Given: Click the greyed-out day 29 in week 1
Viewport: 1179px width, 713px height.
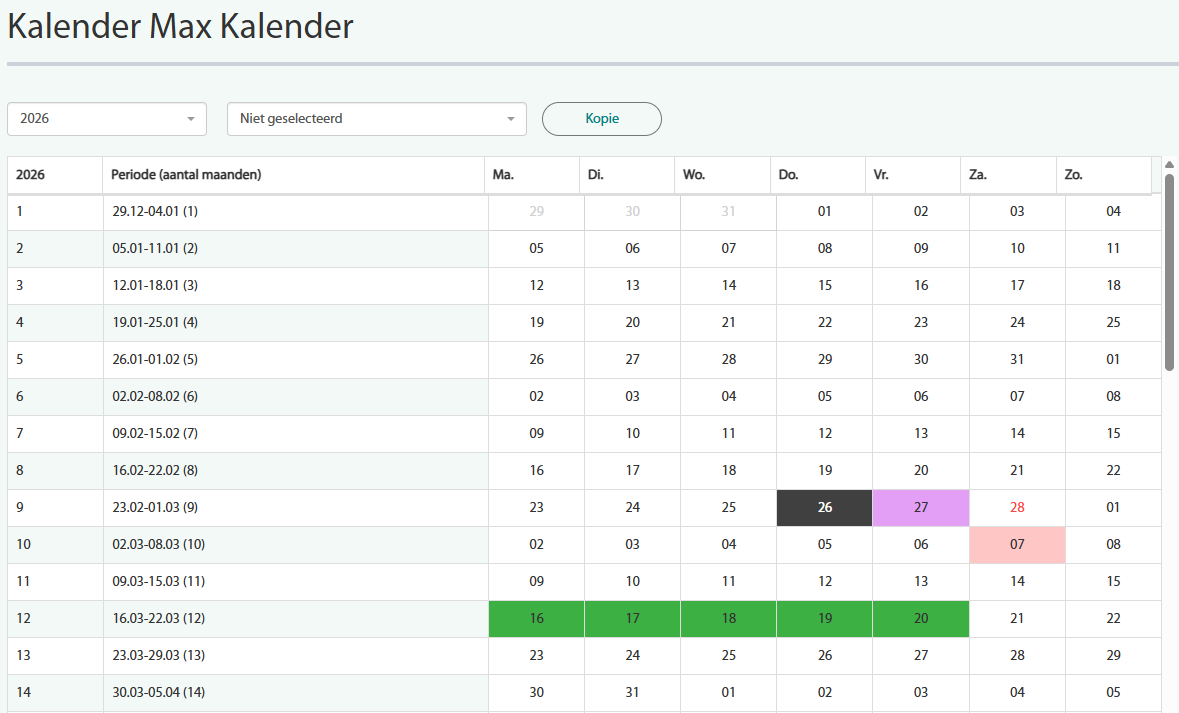Looking at the screenshot, I should tap(537, 212).
